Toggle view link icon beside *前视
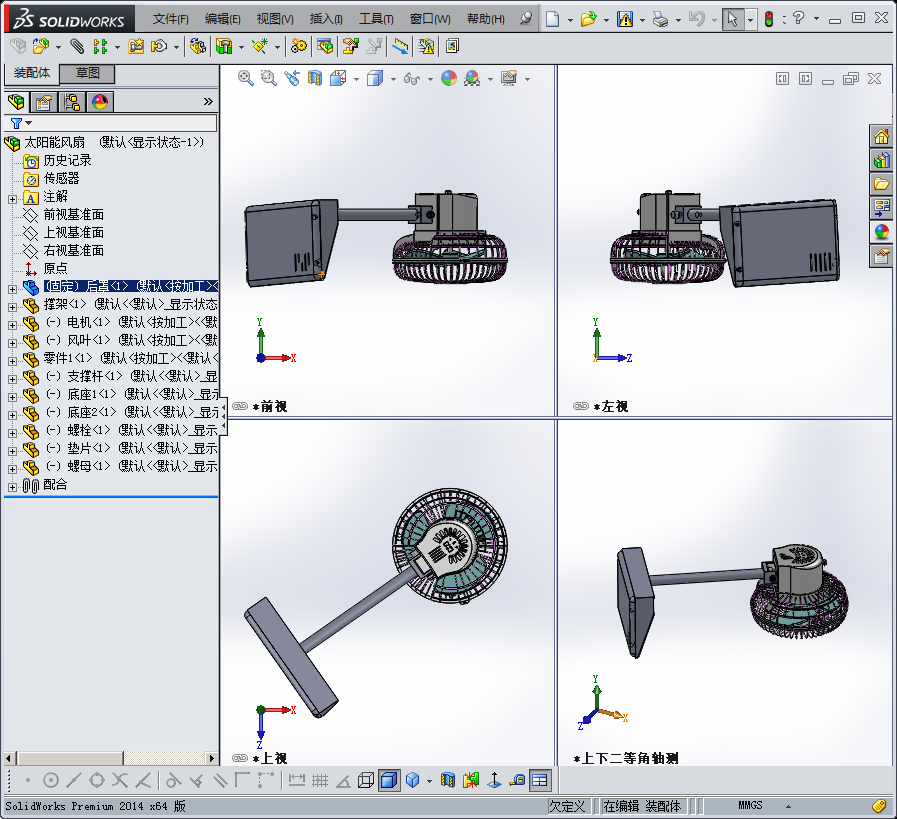The width and height of the screenshot is (897, 819). point(240,407)
